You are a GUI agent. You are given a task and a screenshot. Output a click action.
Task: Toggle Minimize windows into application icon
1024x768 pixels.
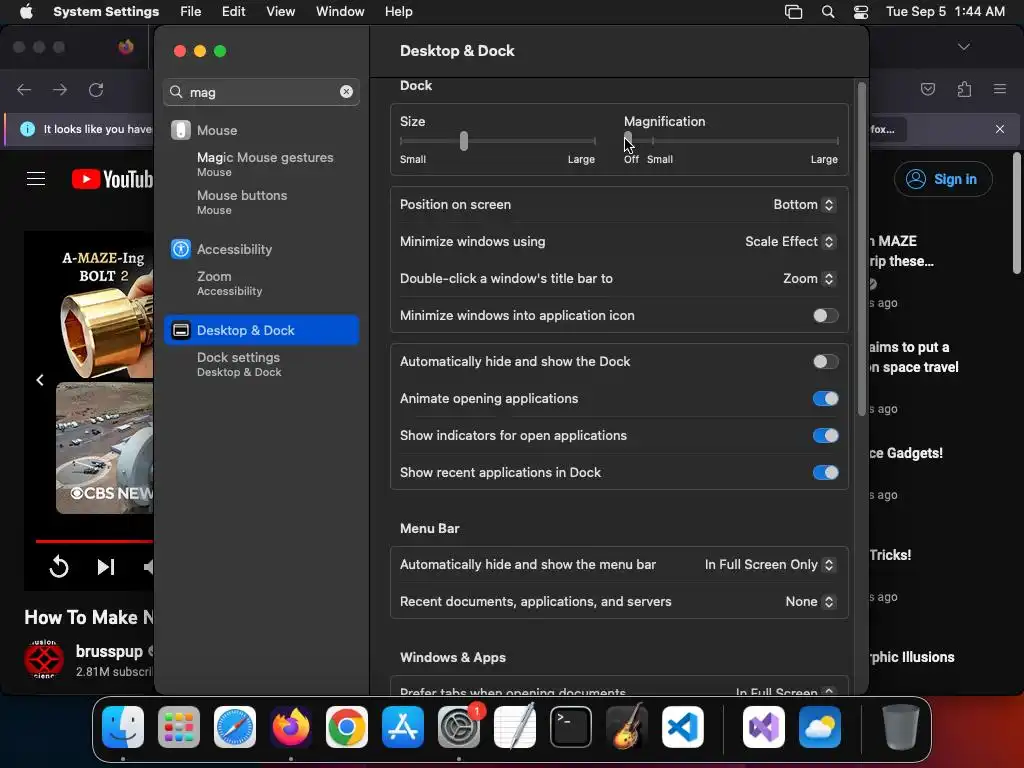pyautogui.click(x=825, y=316)
